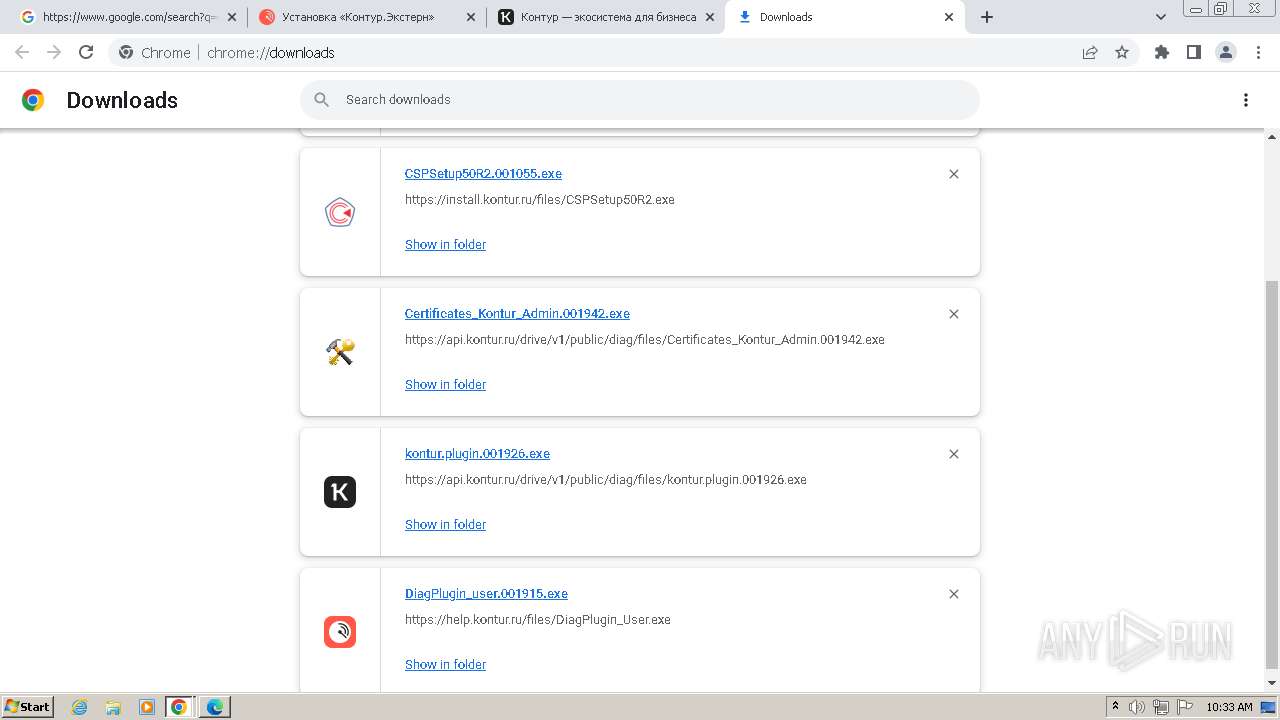The height and width of the screenshot is (720, 1280).
Task: Click the install.kontur.ru CSPSetup source URL
Action: (x=540, y=200)
